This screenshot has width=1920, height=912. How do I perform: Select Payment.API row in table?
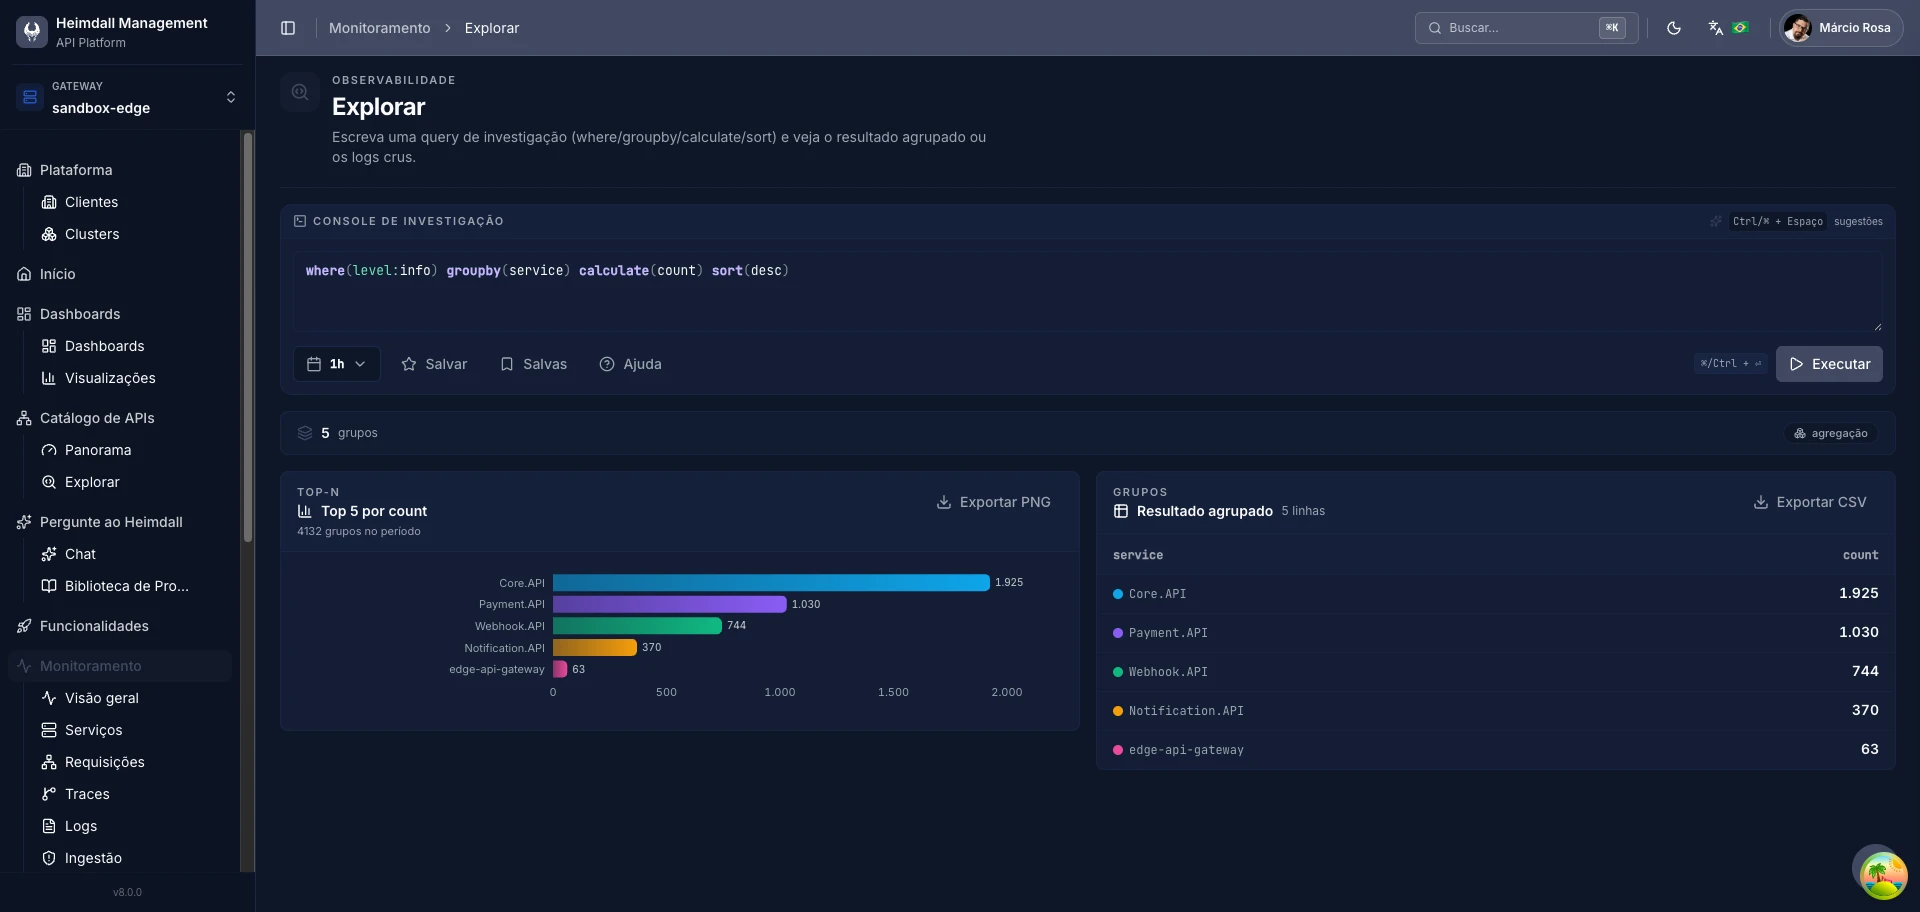coord(1496,633)
